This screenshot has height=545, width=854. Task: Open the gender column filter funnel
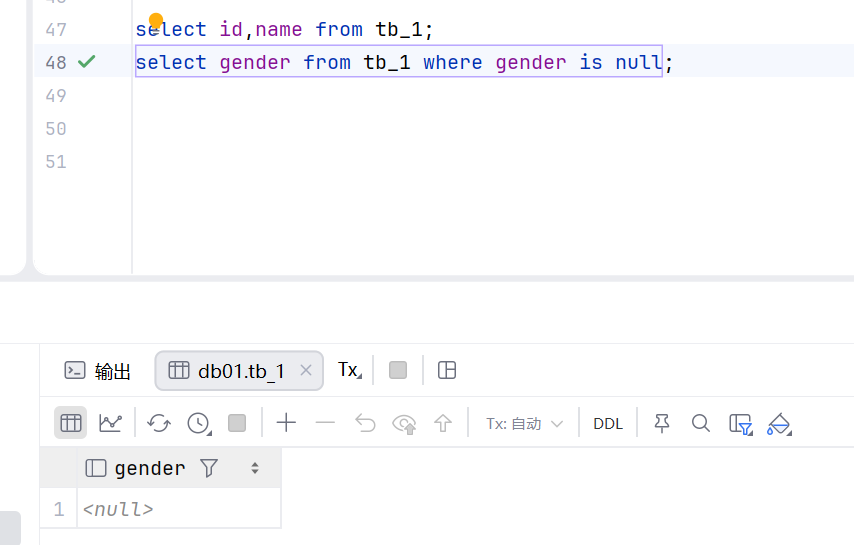pos(209,468)
